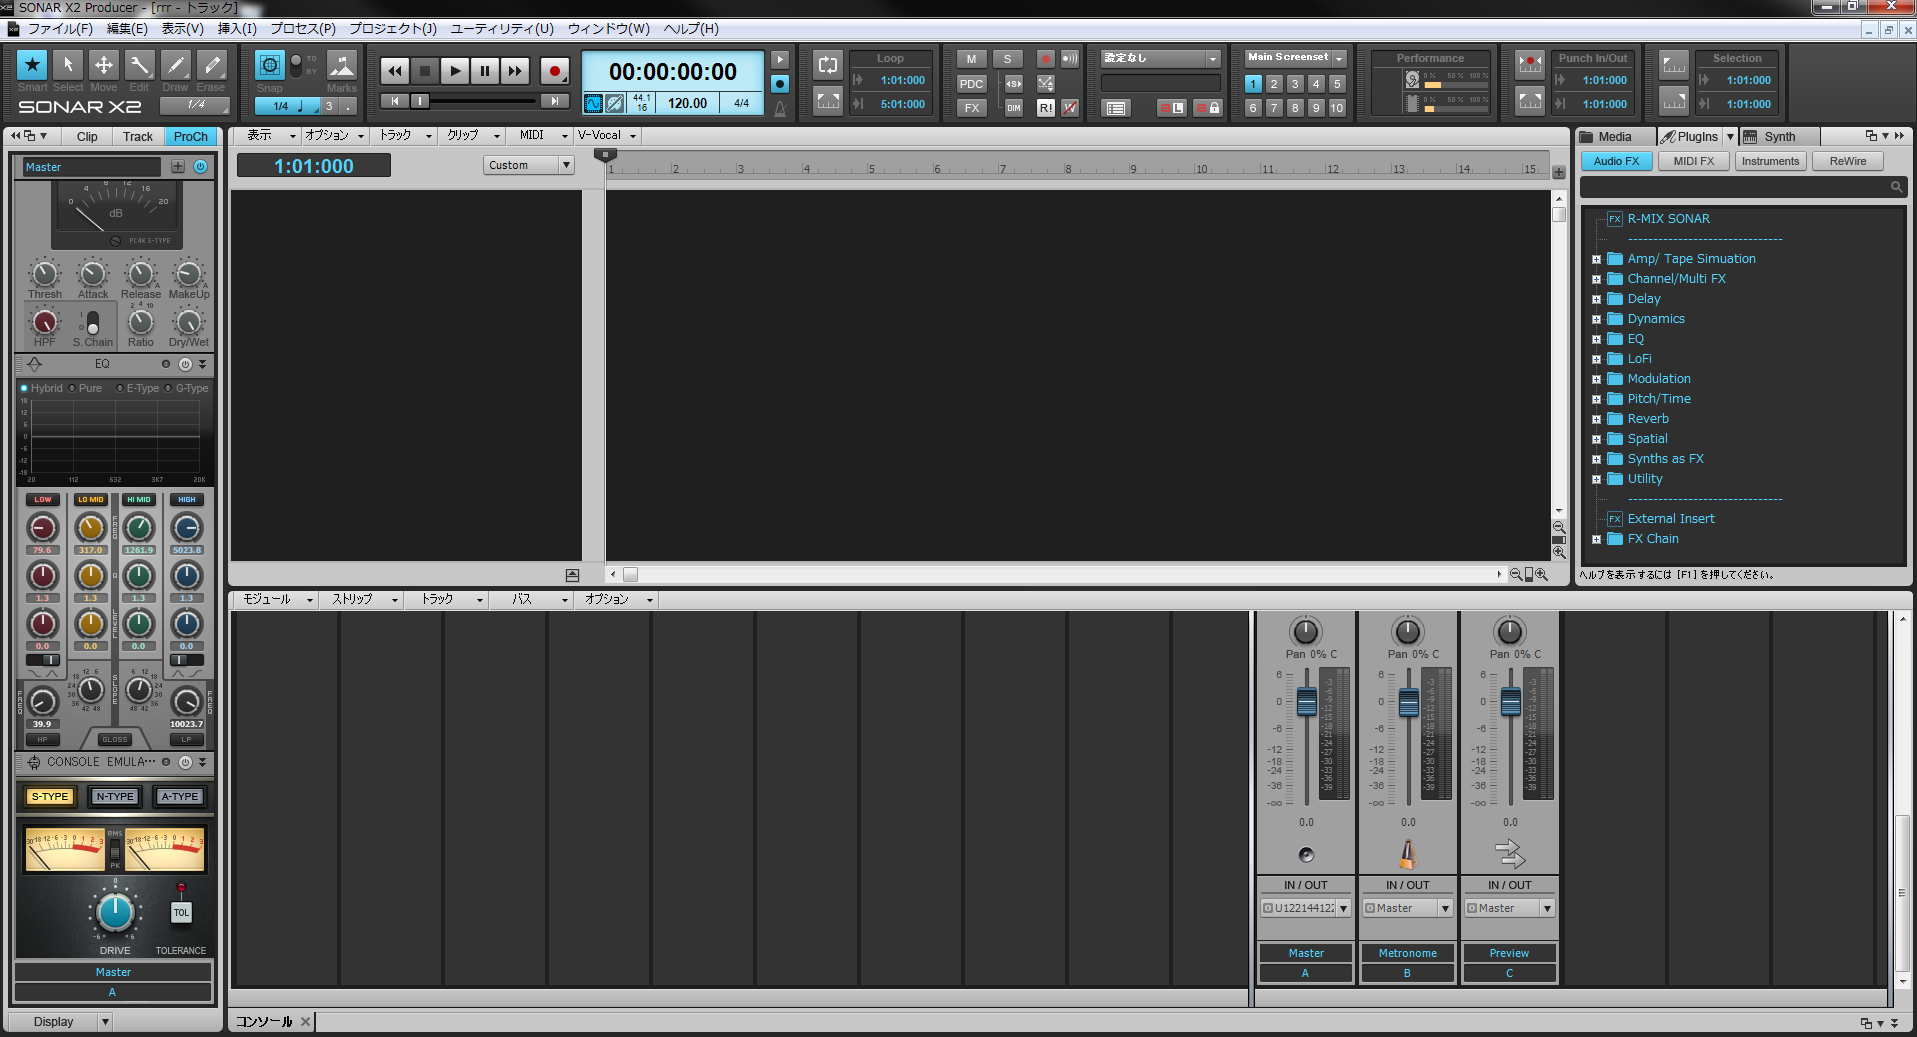Toggle PDC override button
The image size is (1917, 1037).
[x=972, y=84]
